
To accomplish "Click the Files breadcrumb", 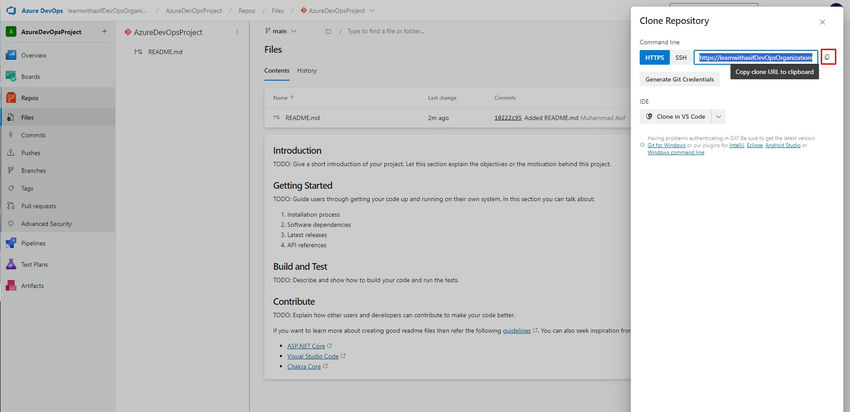I will 278,11.
